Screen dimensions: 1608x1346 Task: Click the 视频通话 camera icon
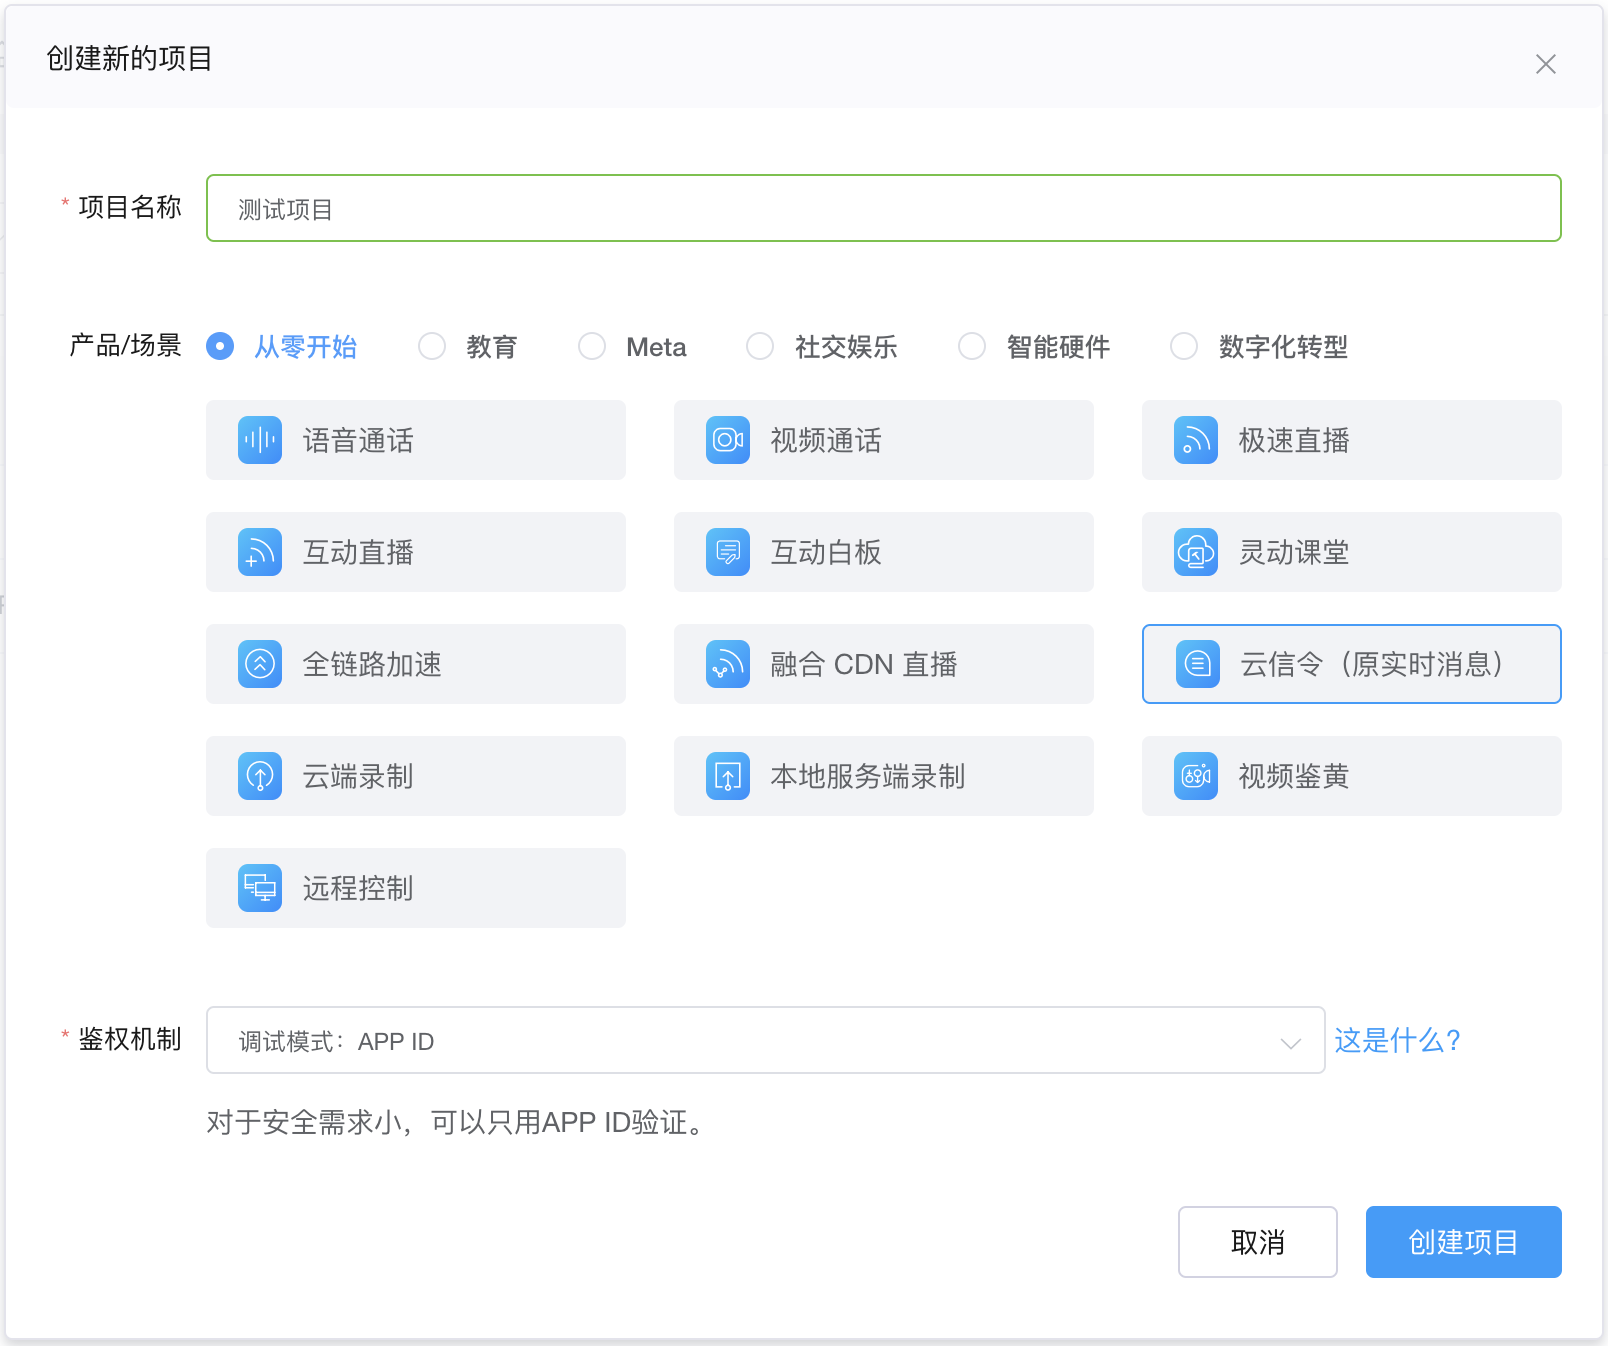728,440
